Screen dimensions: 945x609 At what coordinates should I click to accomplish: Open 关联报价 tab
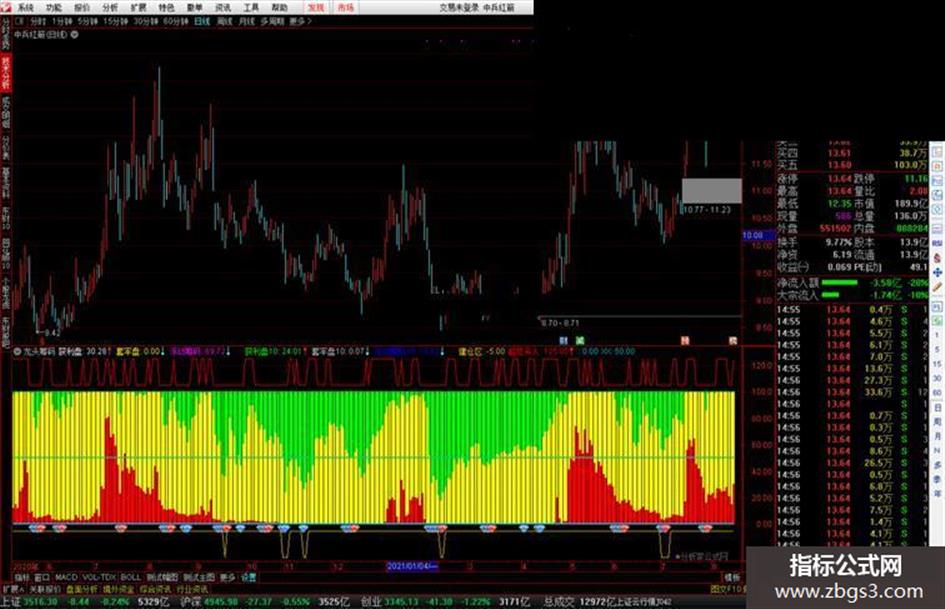click(45, 589)
